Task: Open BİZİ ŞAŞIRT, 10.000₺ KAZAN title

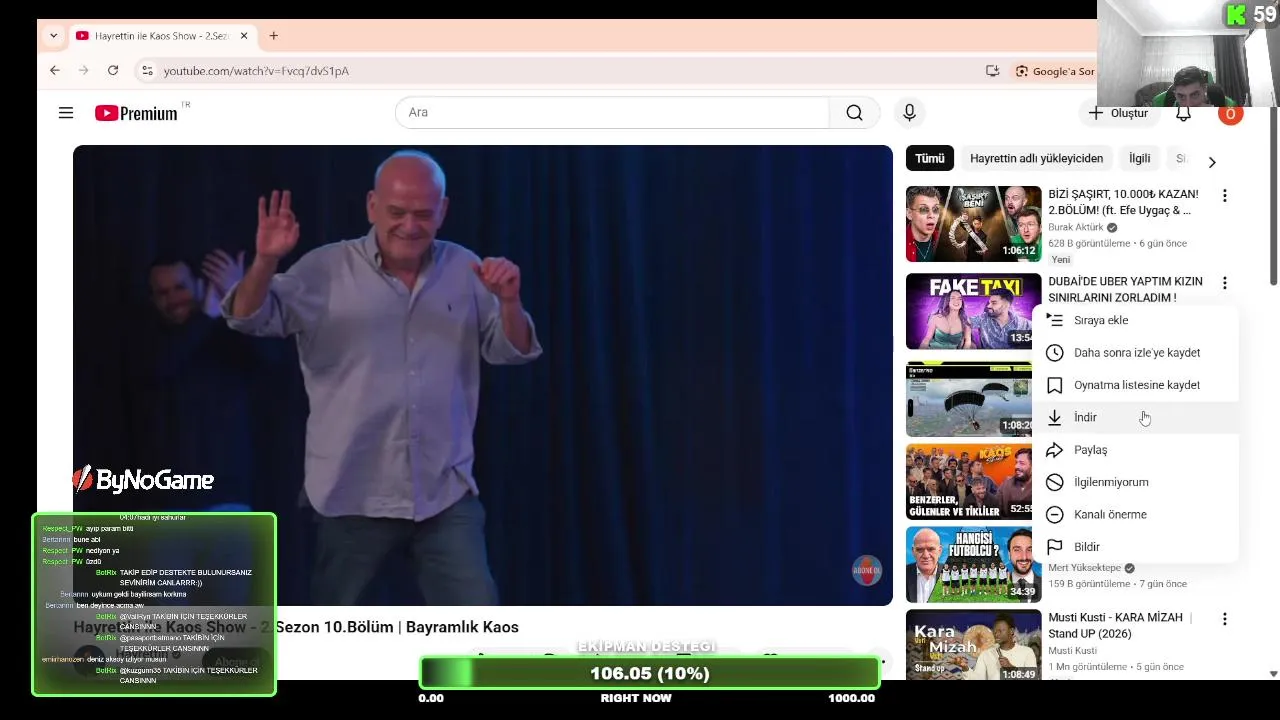Action: pyautogui.click(x=1123, y=202)
